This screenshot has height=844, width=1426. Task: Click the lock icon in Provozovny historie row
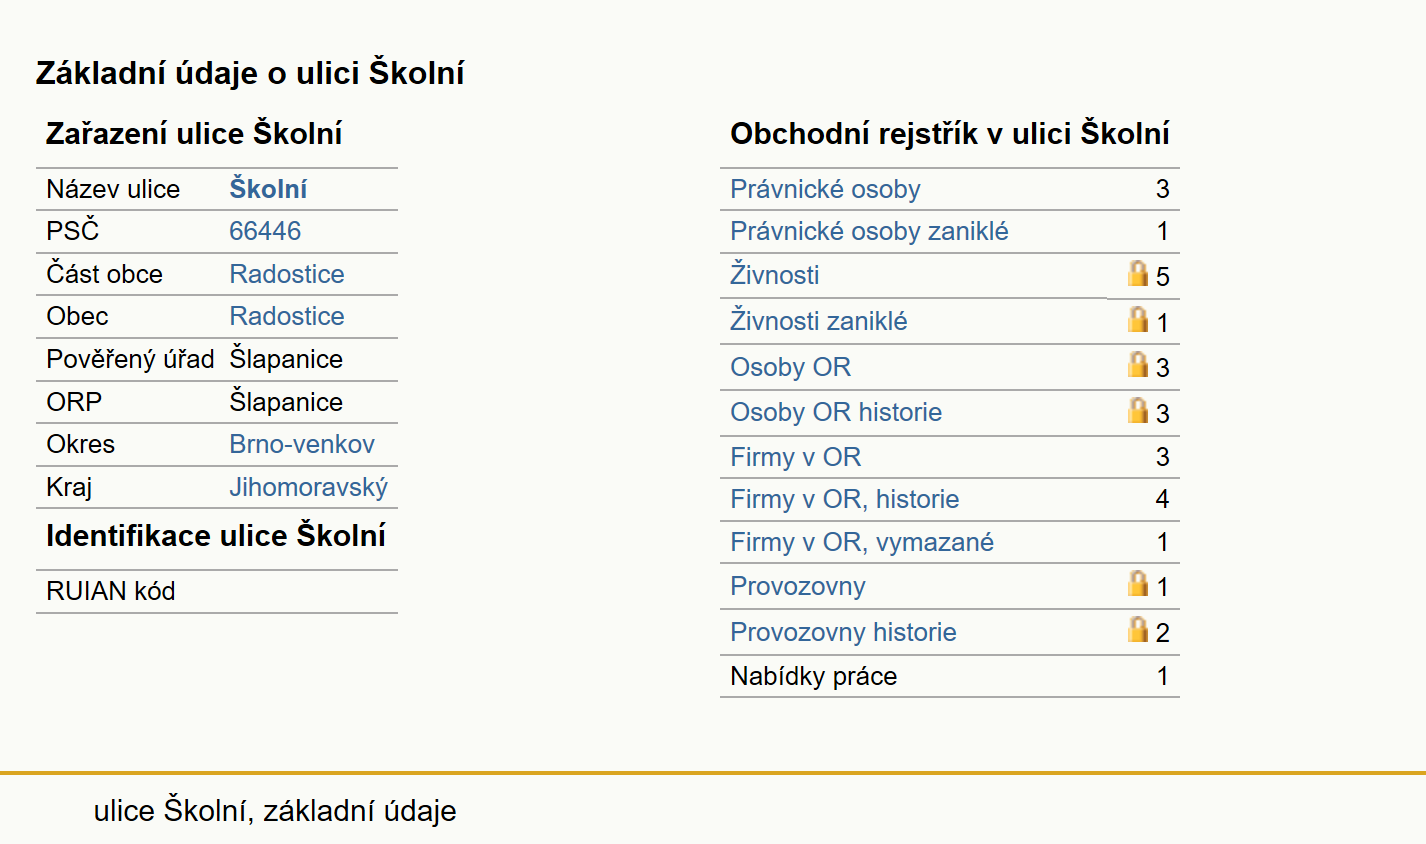pyautogui.click(x=1138, y=629)
